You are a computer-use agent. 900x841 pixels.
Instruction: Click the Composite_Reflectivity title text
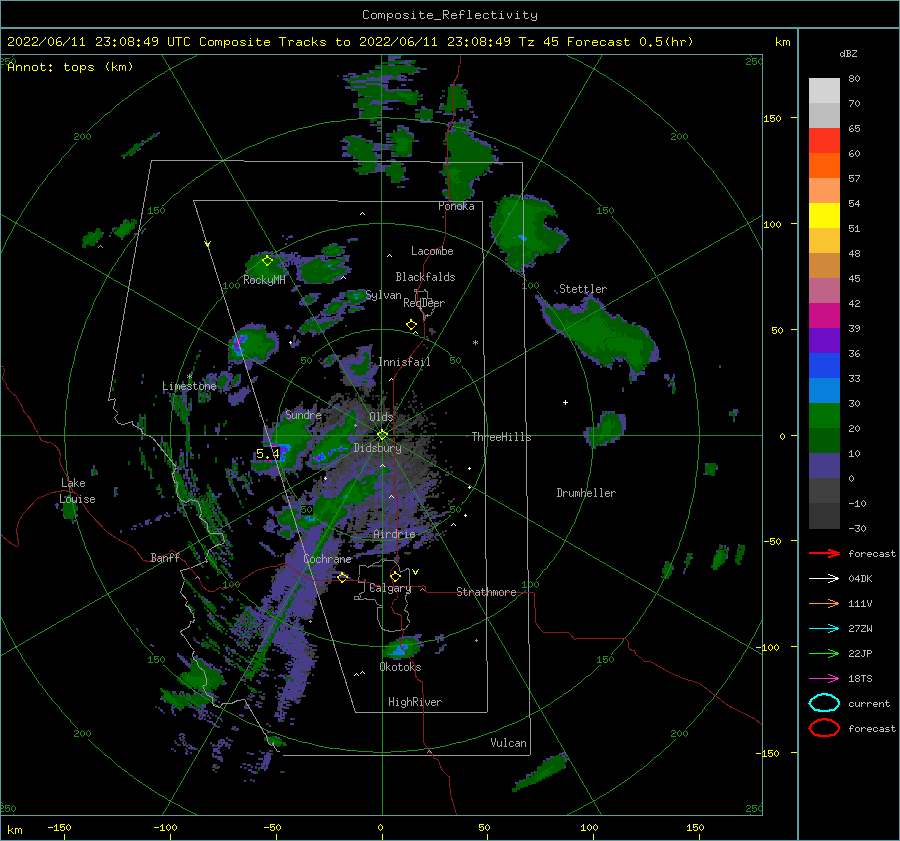point(450,15)
